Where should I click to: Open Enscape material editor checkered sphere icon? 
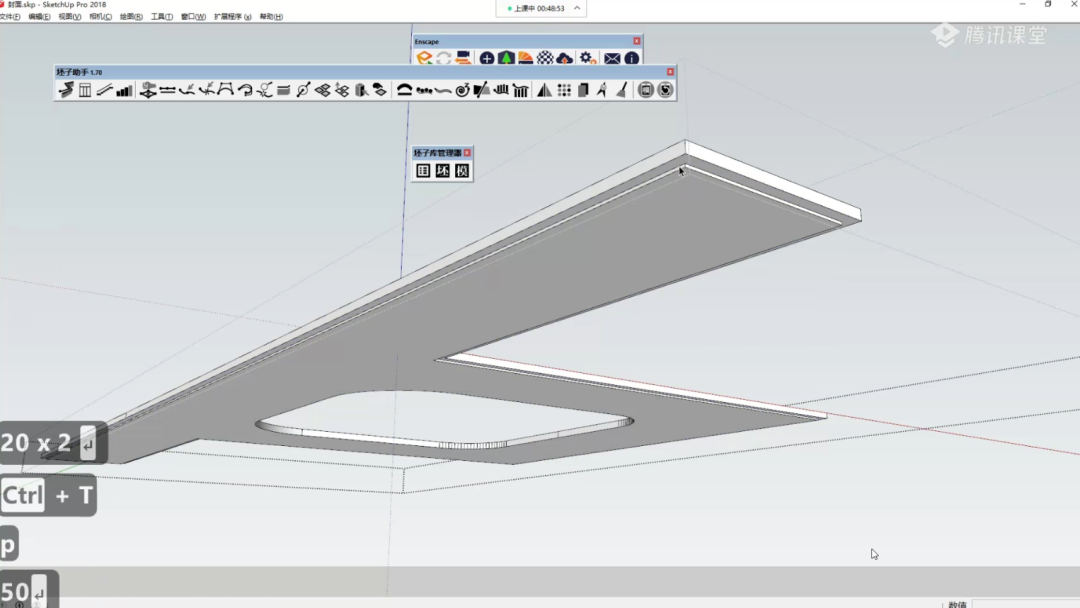(545, 59)
